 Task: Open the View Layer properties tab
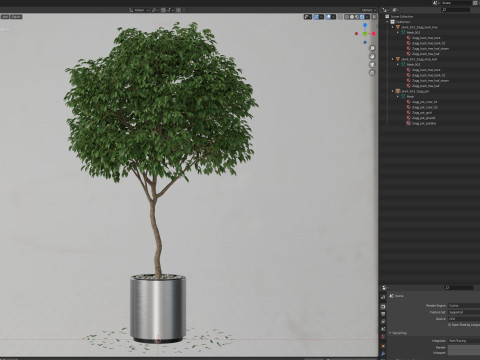383,321
